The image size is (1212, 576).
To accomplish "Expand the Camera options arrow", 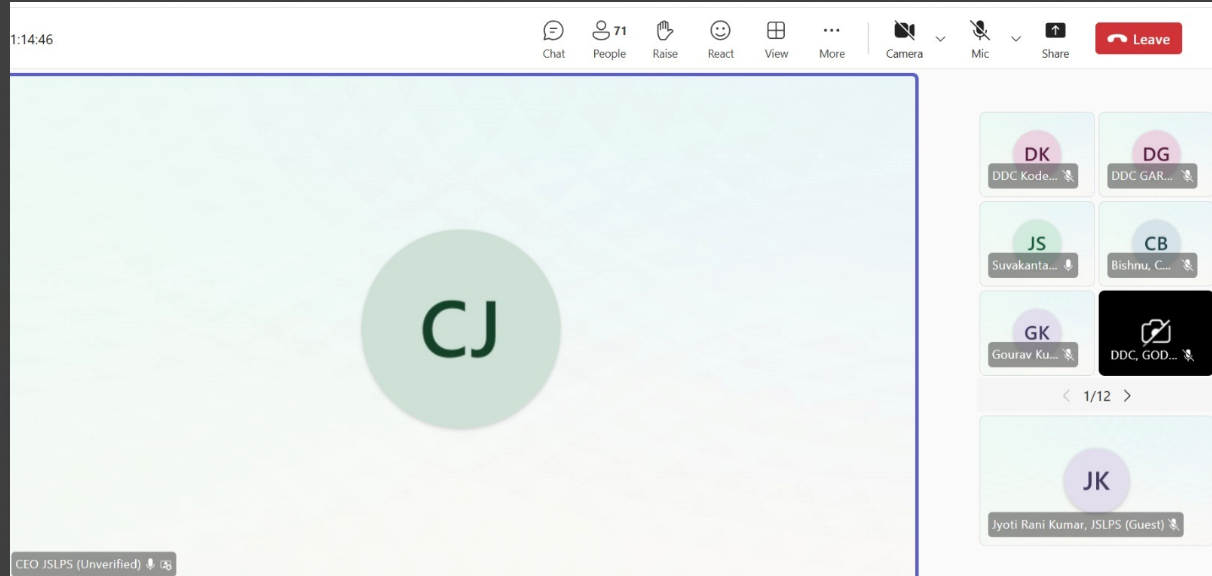I will [x=940, y=39].
